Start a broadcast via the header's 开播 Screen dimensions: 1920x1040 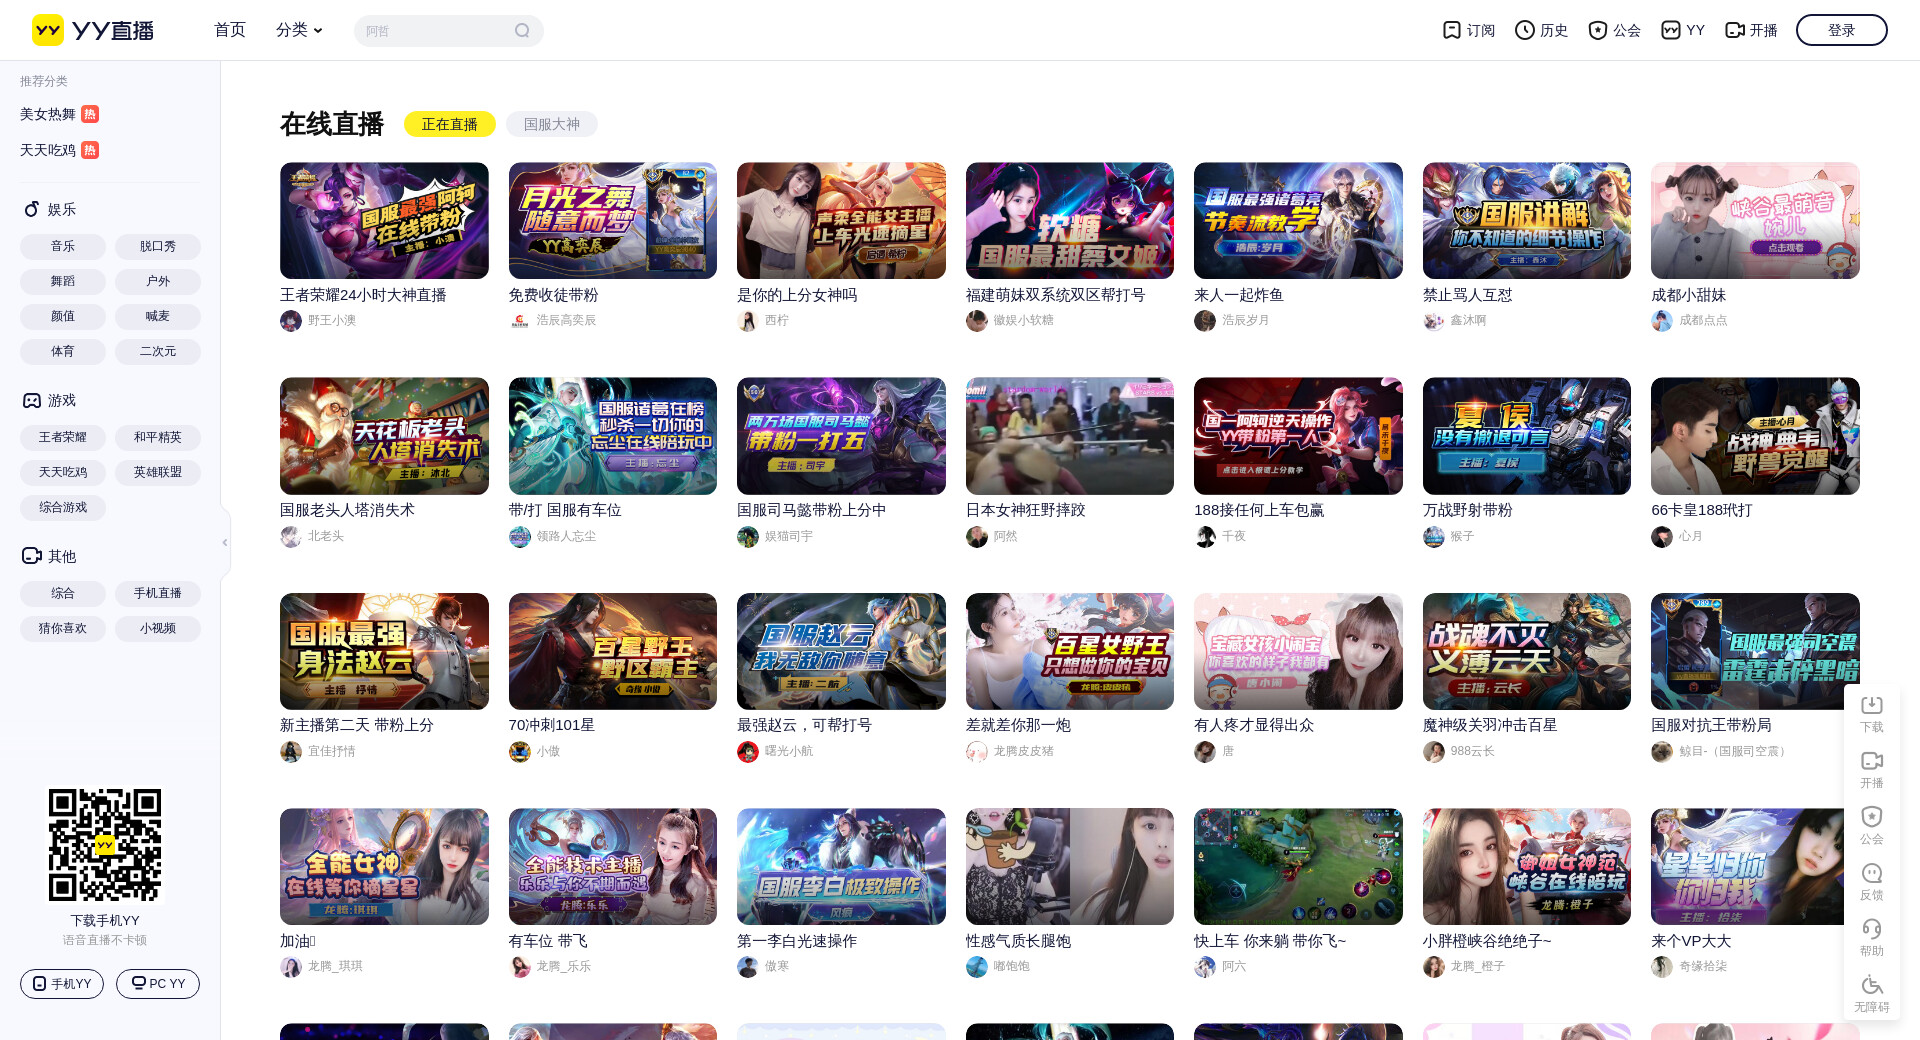coord(1751,30)
